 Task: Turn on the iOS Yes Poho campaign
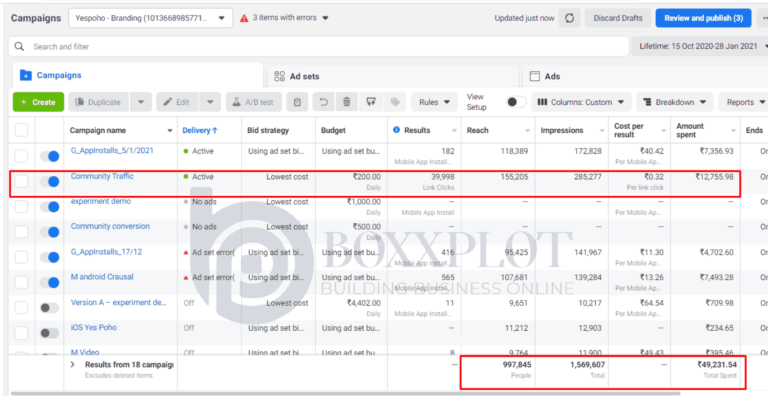(x=49, y=333)
